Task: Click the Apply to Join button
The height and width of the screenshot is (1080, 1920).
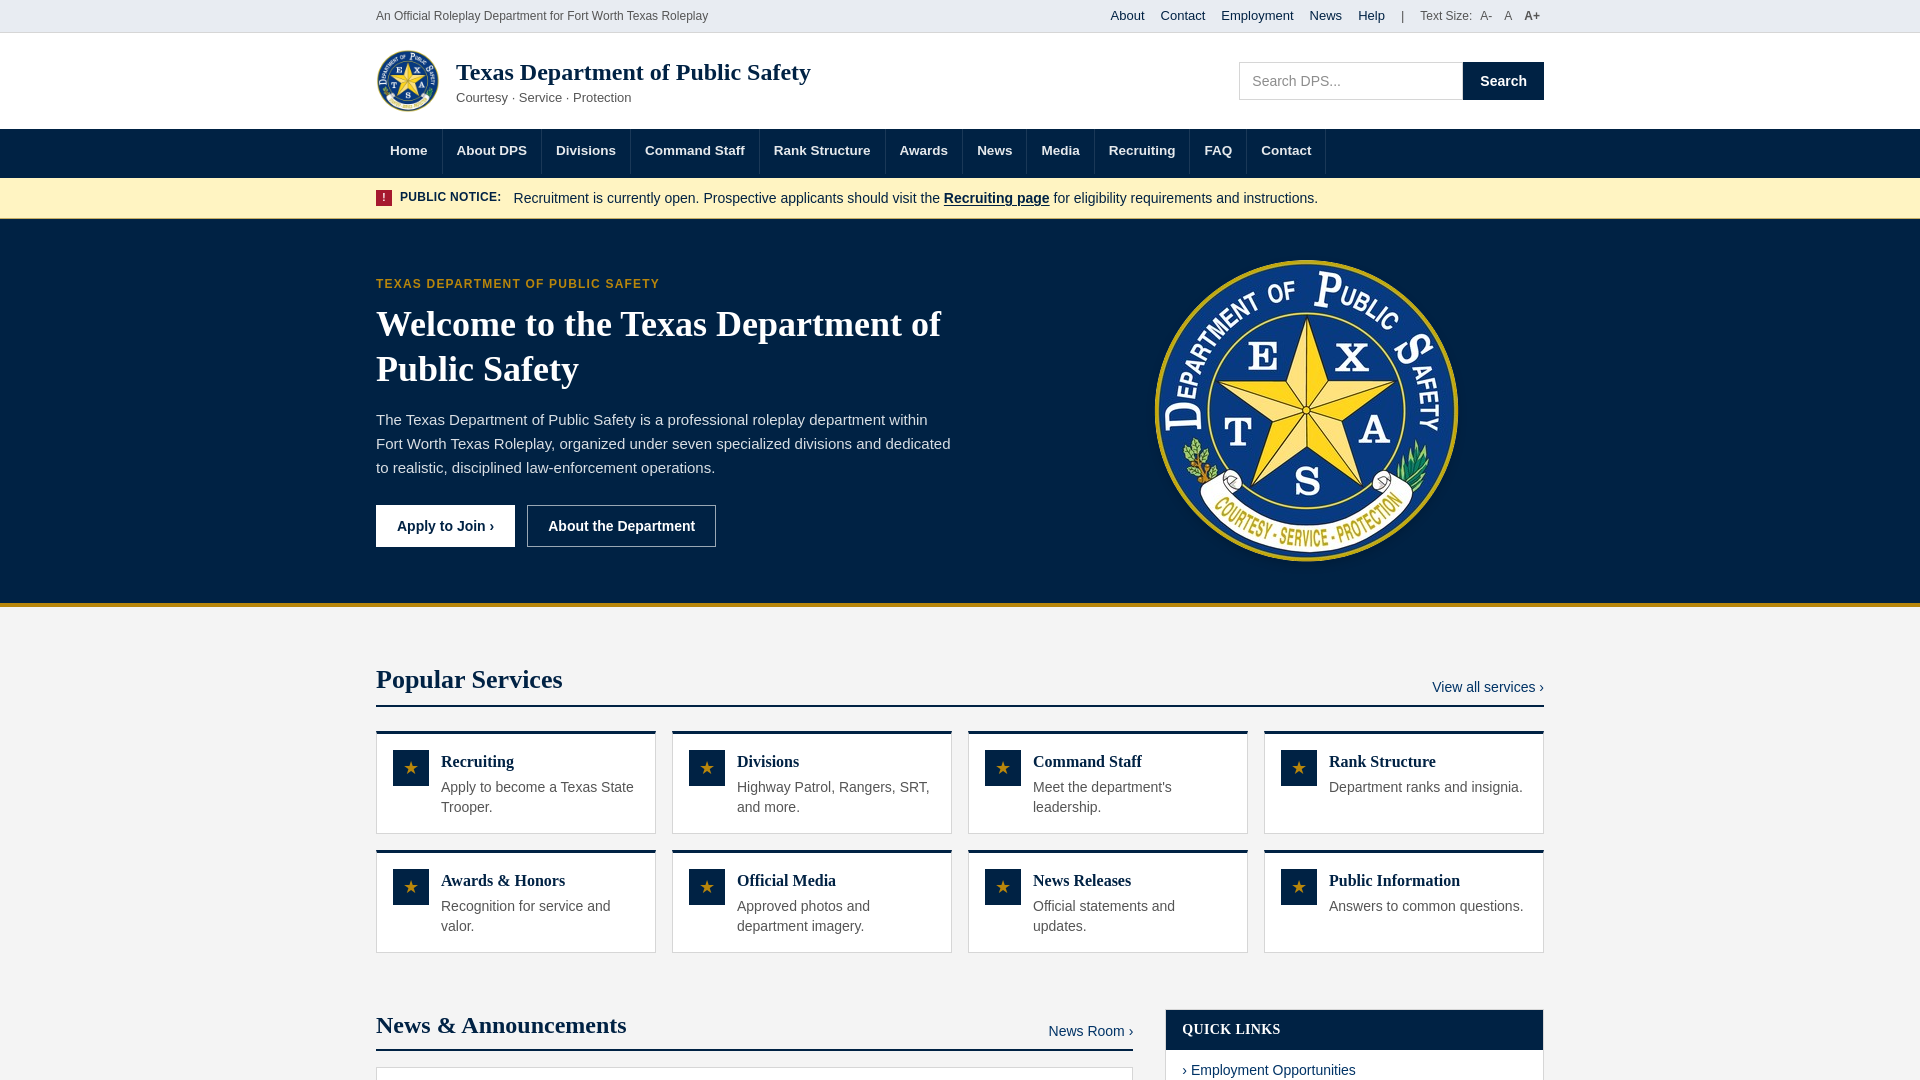Action: coord(445,526)
